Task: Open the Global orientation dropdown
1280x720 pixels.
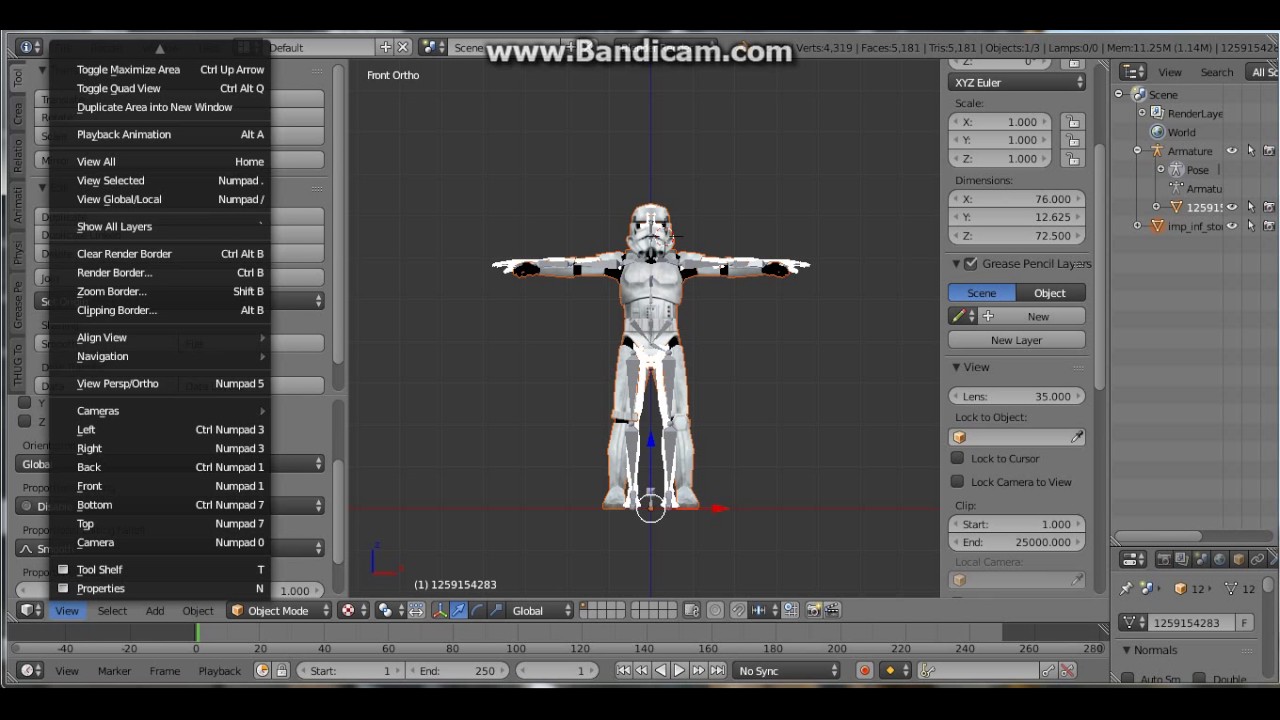Action: click(542, 611)
